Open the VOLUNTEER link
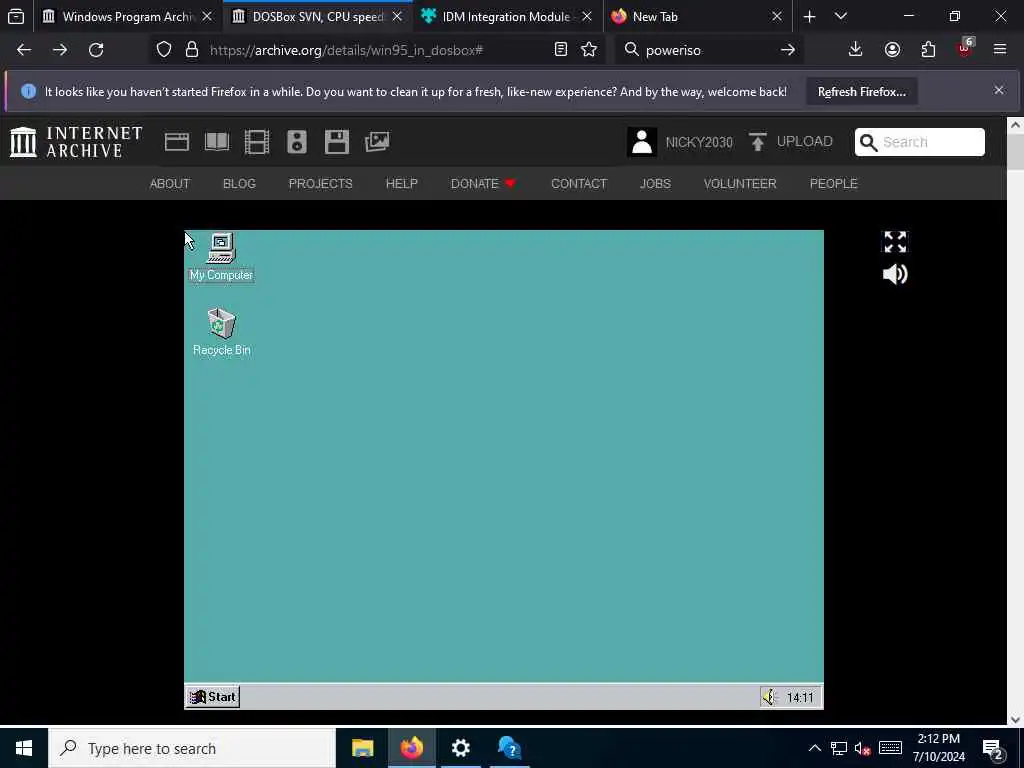 [740, 184]
